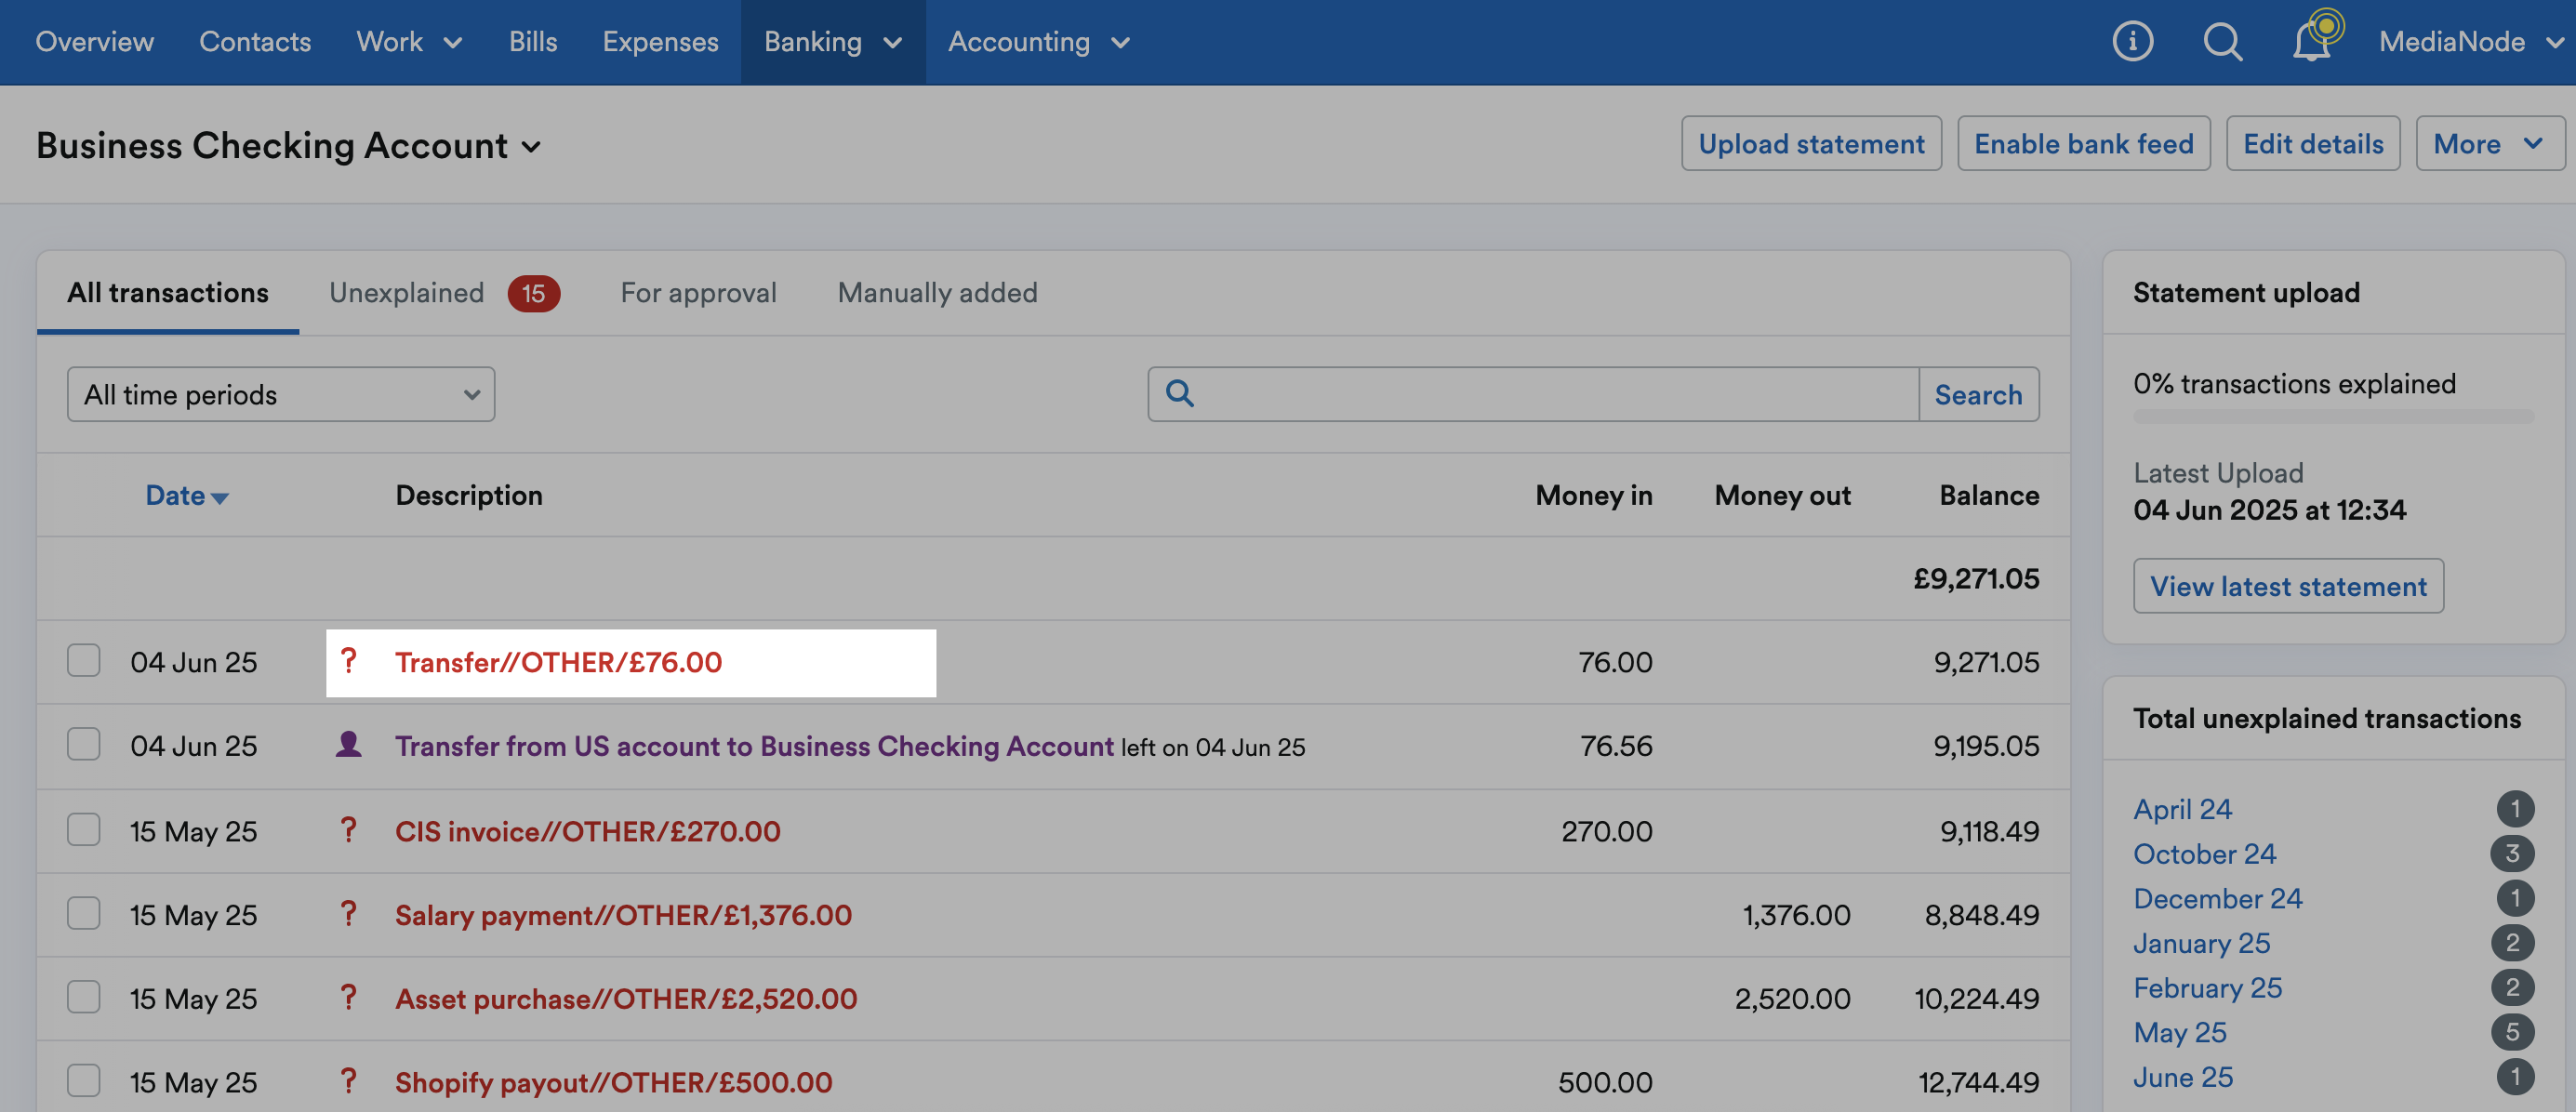Open Transfer//OTHER/£76.00 transaction
2576x1112 pixels.
(558, 661)
